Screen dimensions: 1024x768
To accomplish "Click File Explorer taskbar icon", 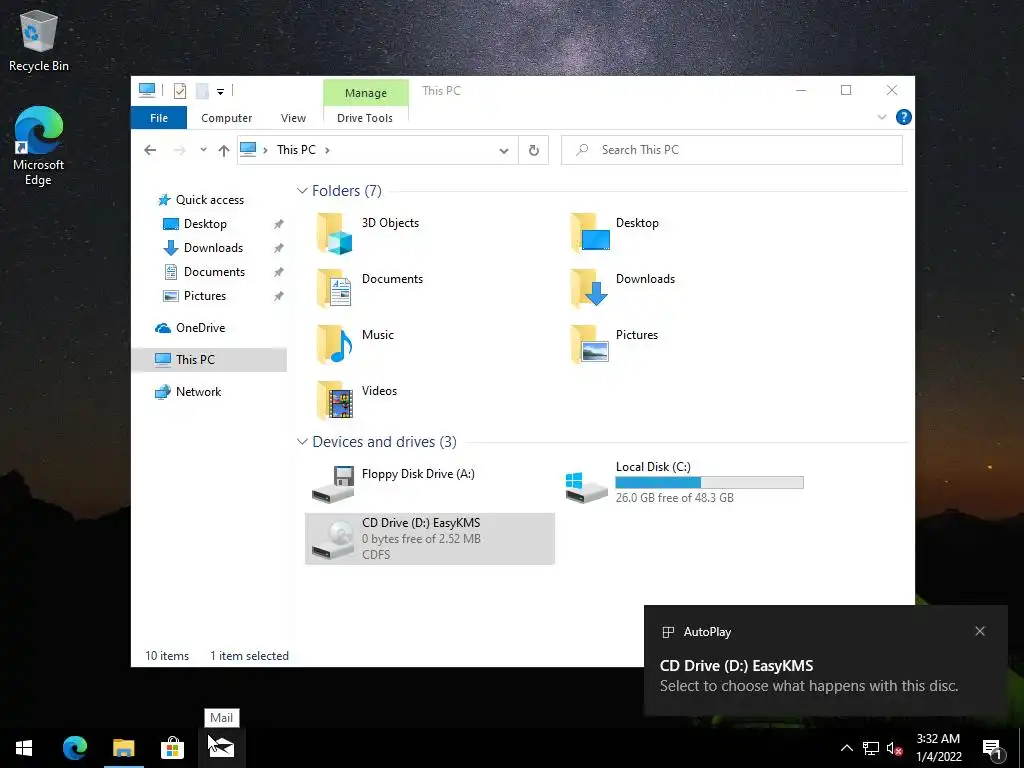I will click(x=123, y=747).
